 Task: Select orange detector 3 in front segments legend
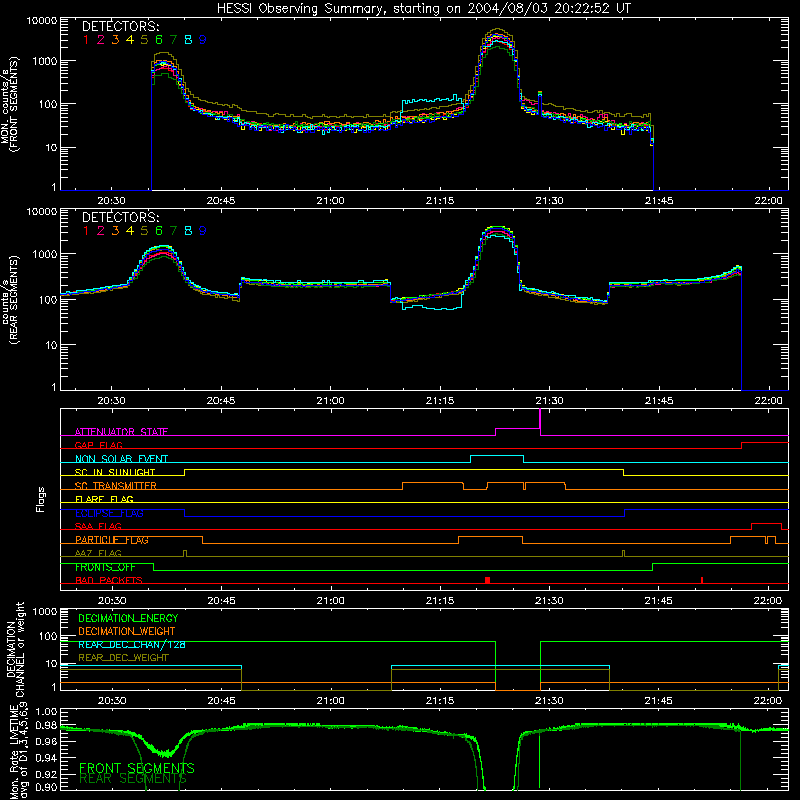pos(115,40)
